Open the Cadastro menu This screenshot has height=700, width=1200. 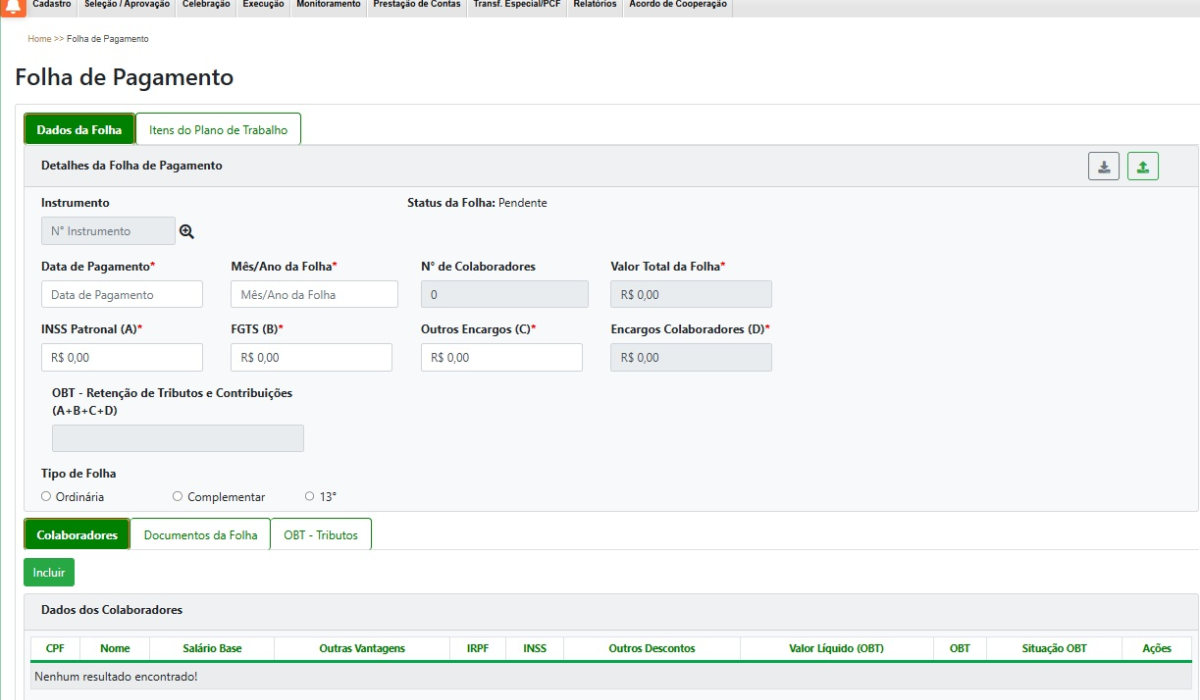(52, 5)
